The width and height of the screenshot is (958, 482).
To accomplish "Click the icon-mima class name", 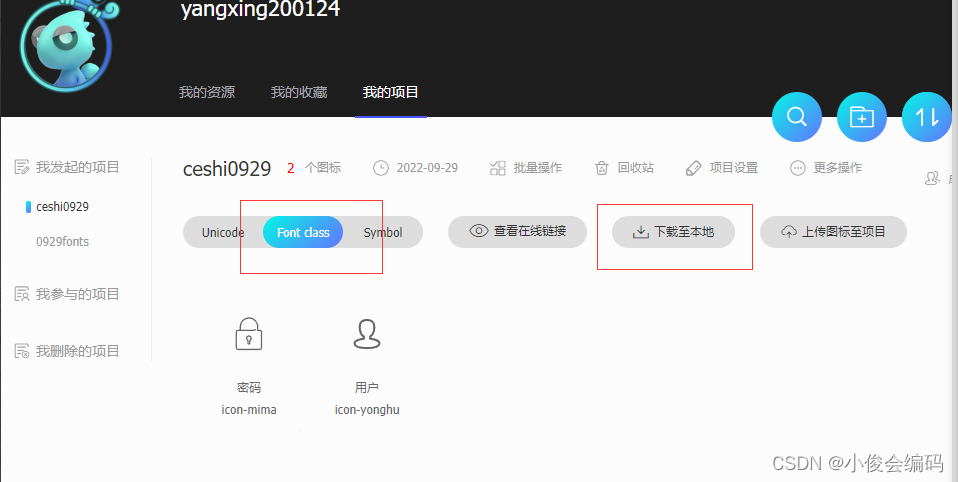I will pyautogui.click(x=249, y=410).
